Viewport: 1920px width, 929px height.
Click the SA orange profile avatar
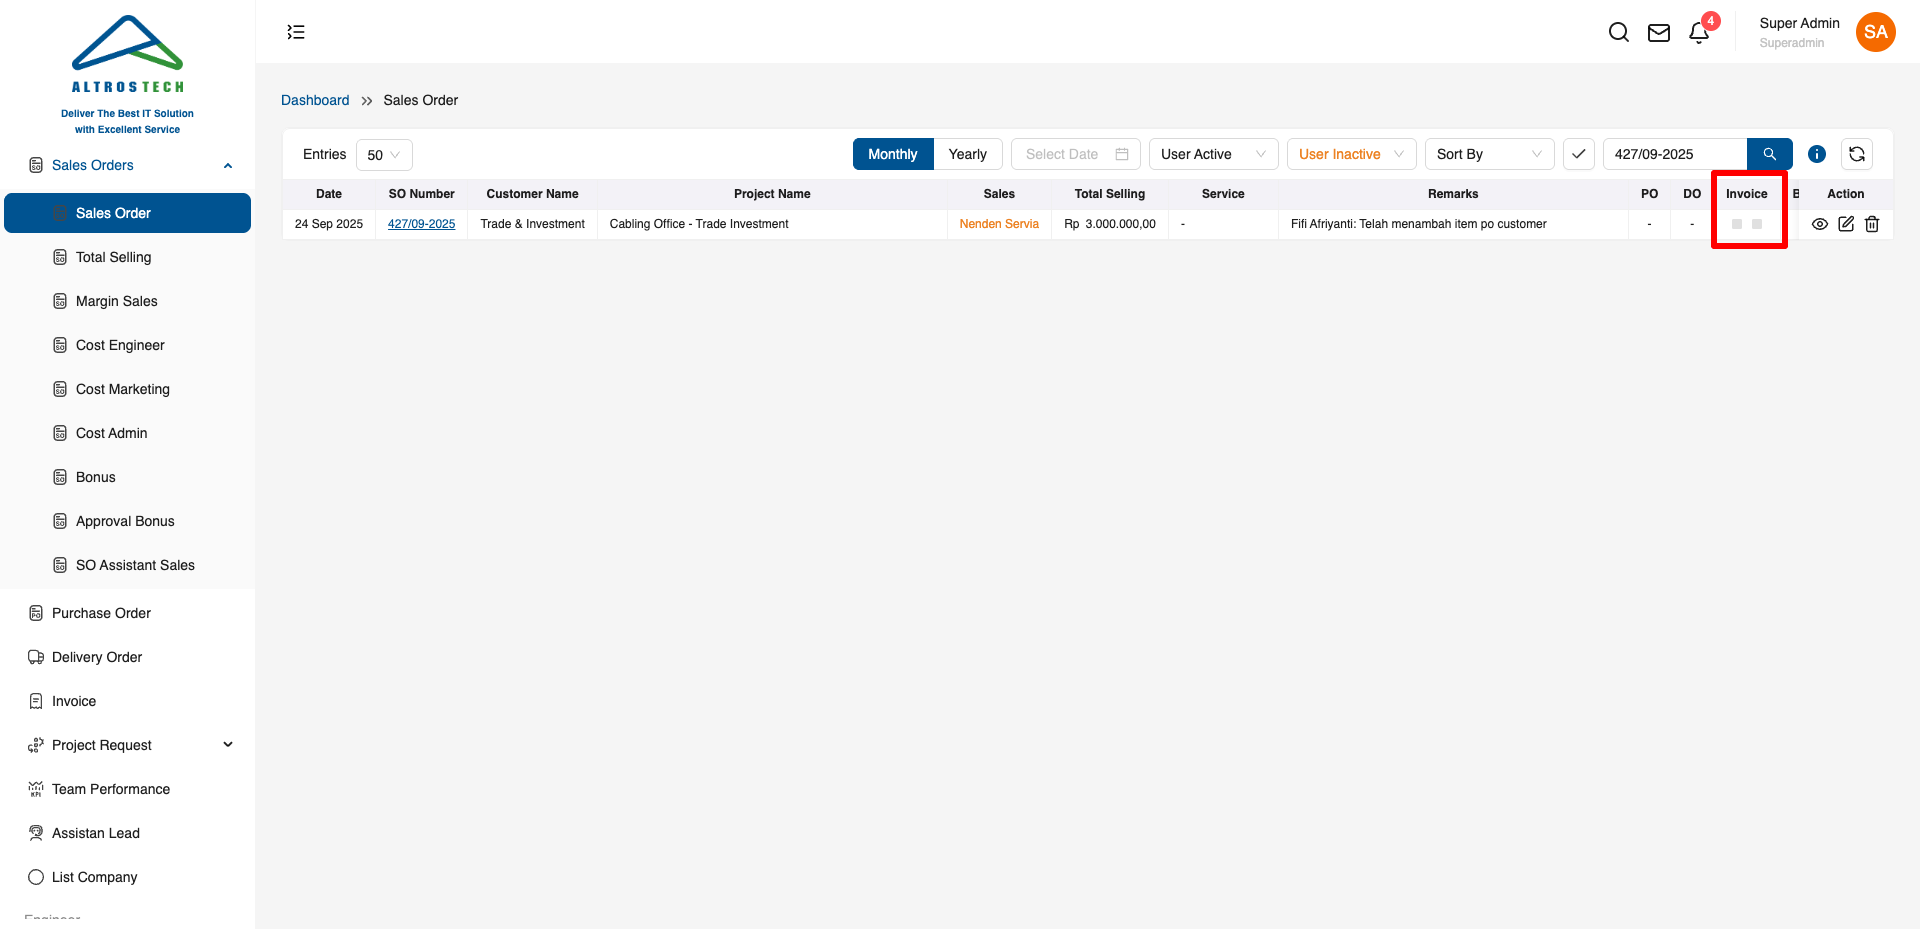1875,32
